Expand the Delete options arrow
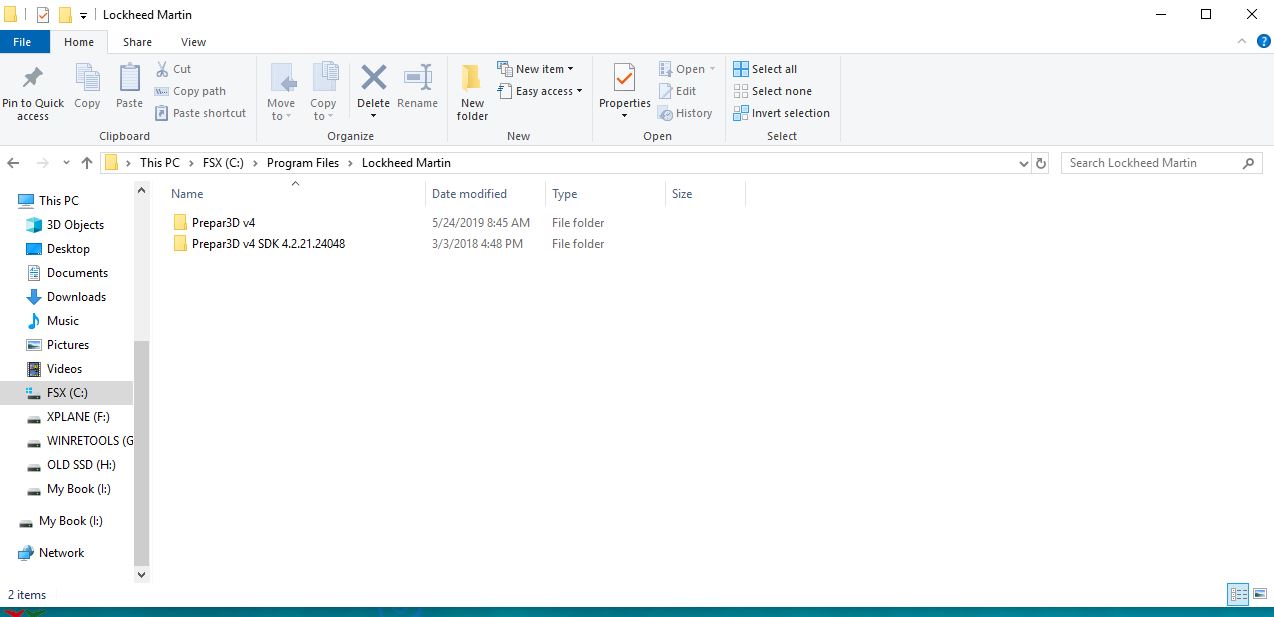The image size is (1274, 617). point(373,116)
